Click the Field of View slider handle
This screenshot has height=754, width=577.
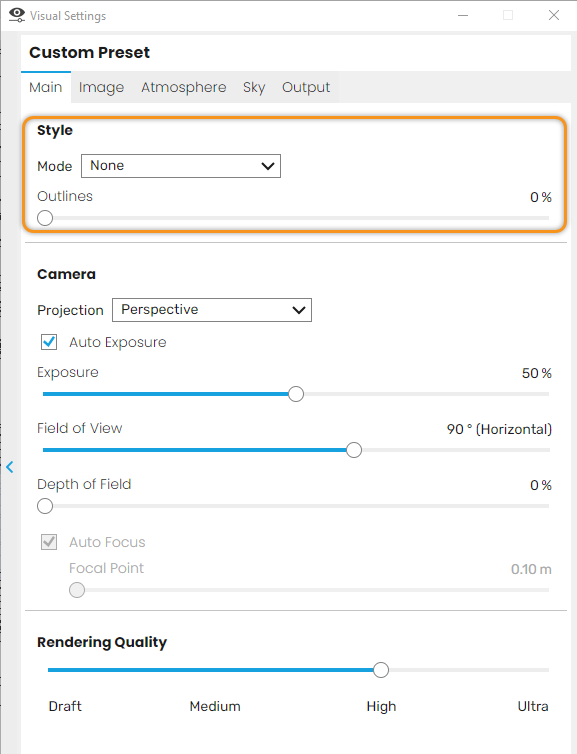[x=354, y=450]
